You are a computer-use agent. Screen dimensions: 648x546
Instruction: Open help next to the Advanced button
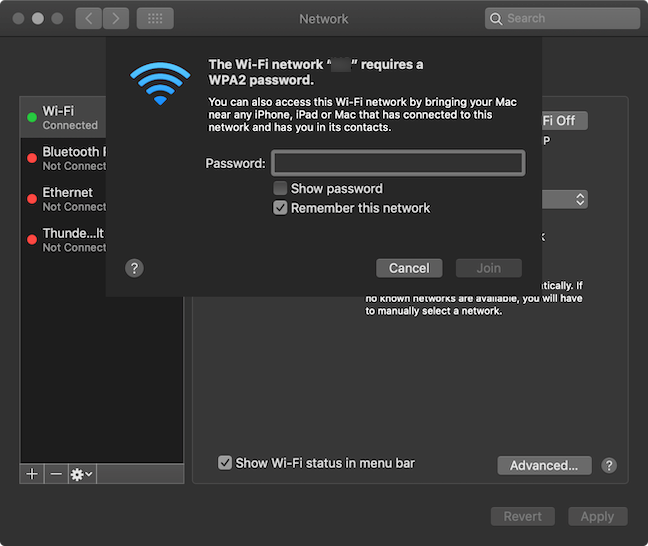click(609, 465)
